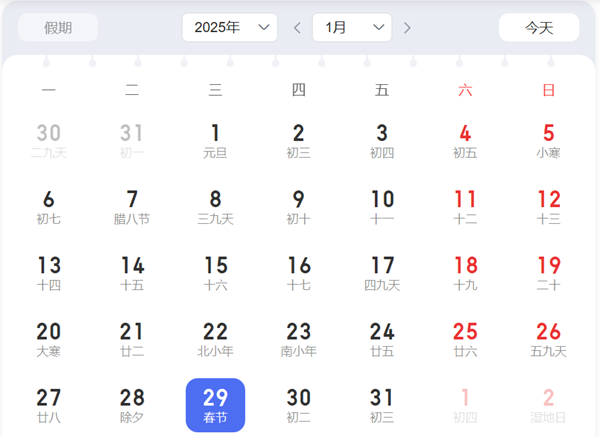Pick Sunday January 12 date
This screenshot has height=437, width=600.
coord(548,207)
